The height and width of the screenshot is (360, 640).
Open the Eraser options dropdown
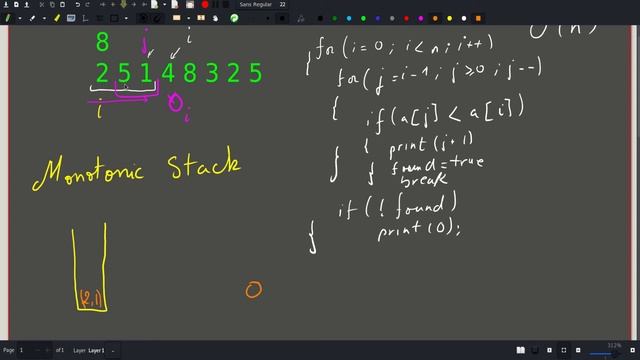coord(44,18)
